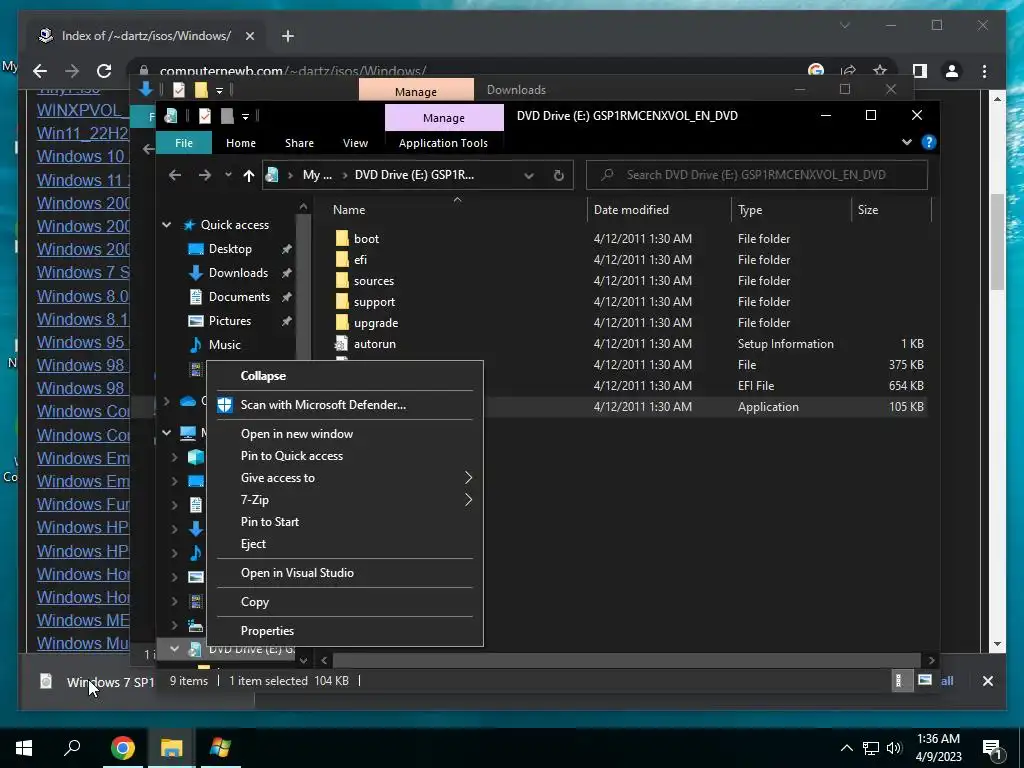The height and width of the screenshot is (768, 1024).
Task: Collapse the This PC tree node
Action: coord(167,432)
